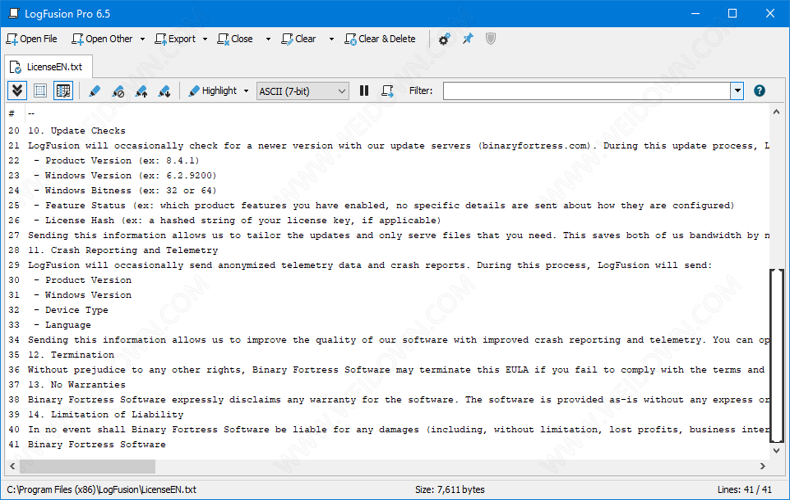Expand the Close dropdown arrow
The image size is (790, 500).
point(268,39)
